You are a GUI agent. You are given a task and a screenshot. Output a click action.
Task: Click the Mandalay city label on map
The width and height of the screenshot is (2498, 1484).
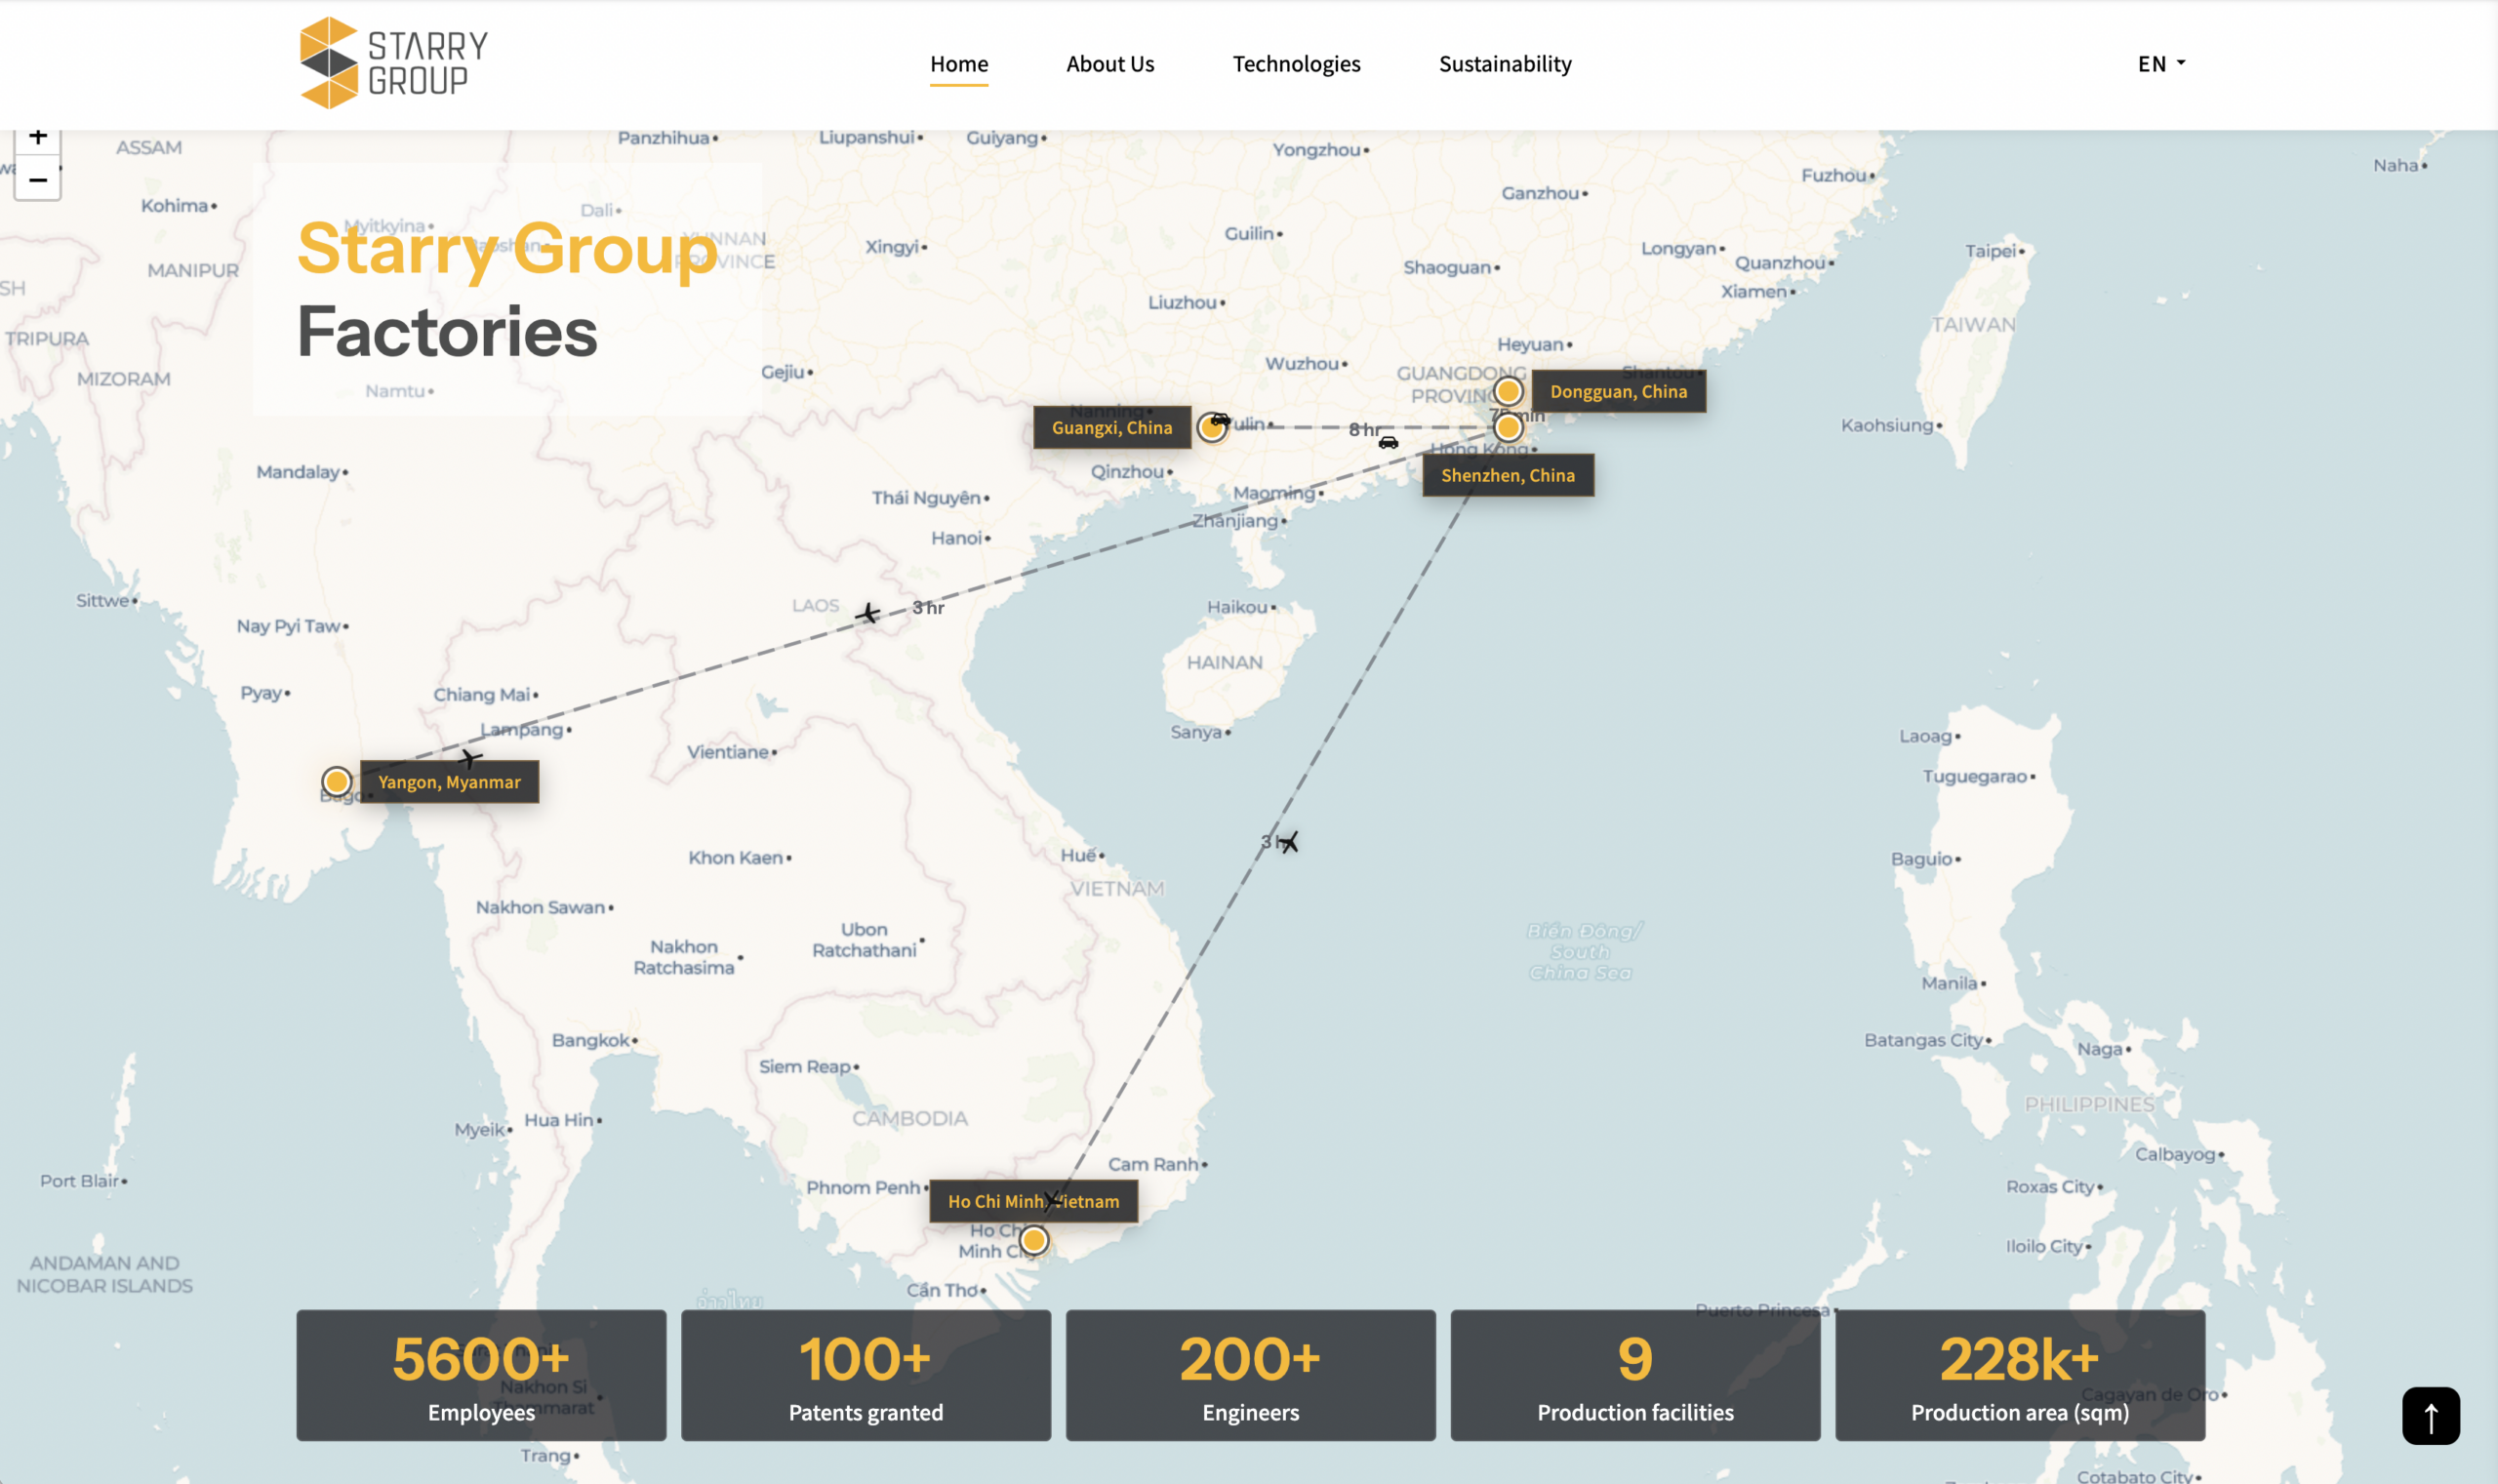(x=302, y=472)
